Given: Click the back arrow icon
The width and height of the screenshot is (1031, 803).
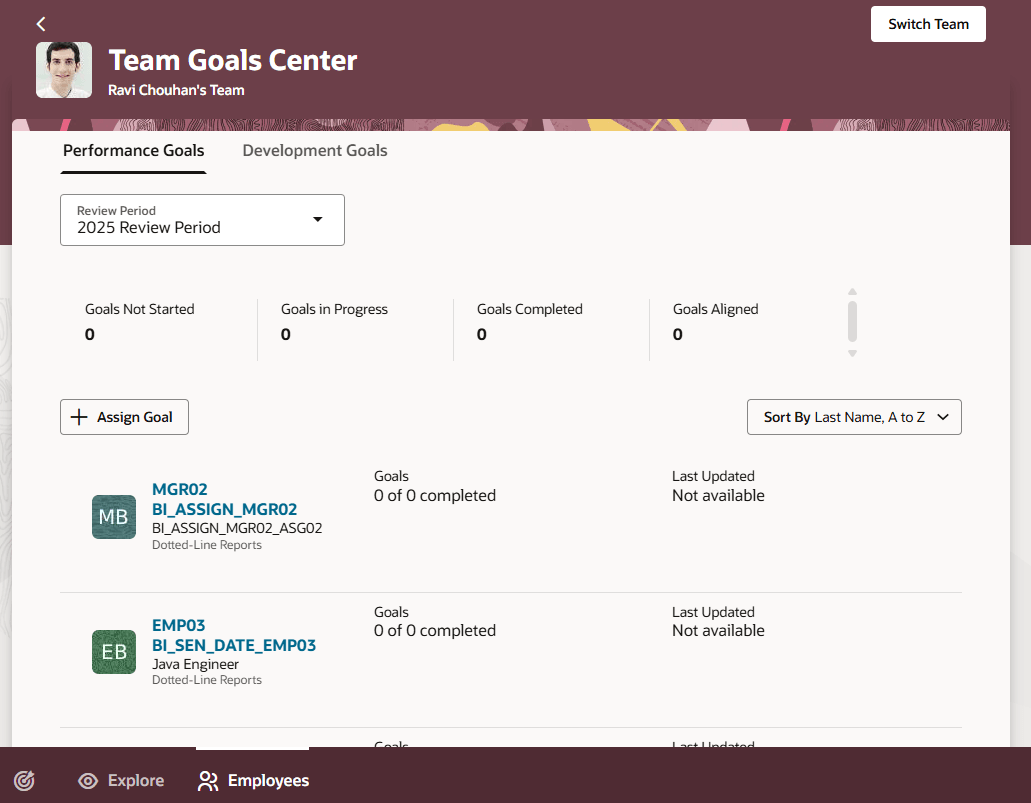Looking at the screenshot, I should point(41,24).
